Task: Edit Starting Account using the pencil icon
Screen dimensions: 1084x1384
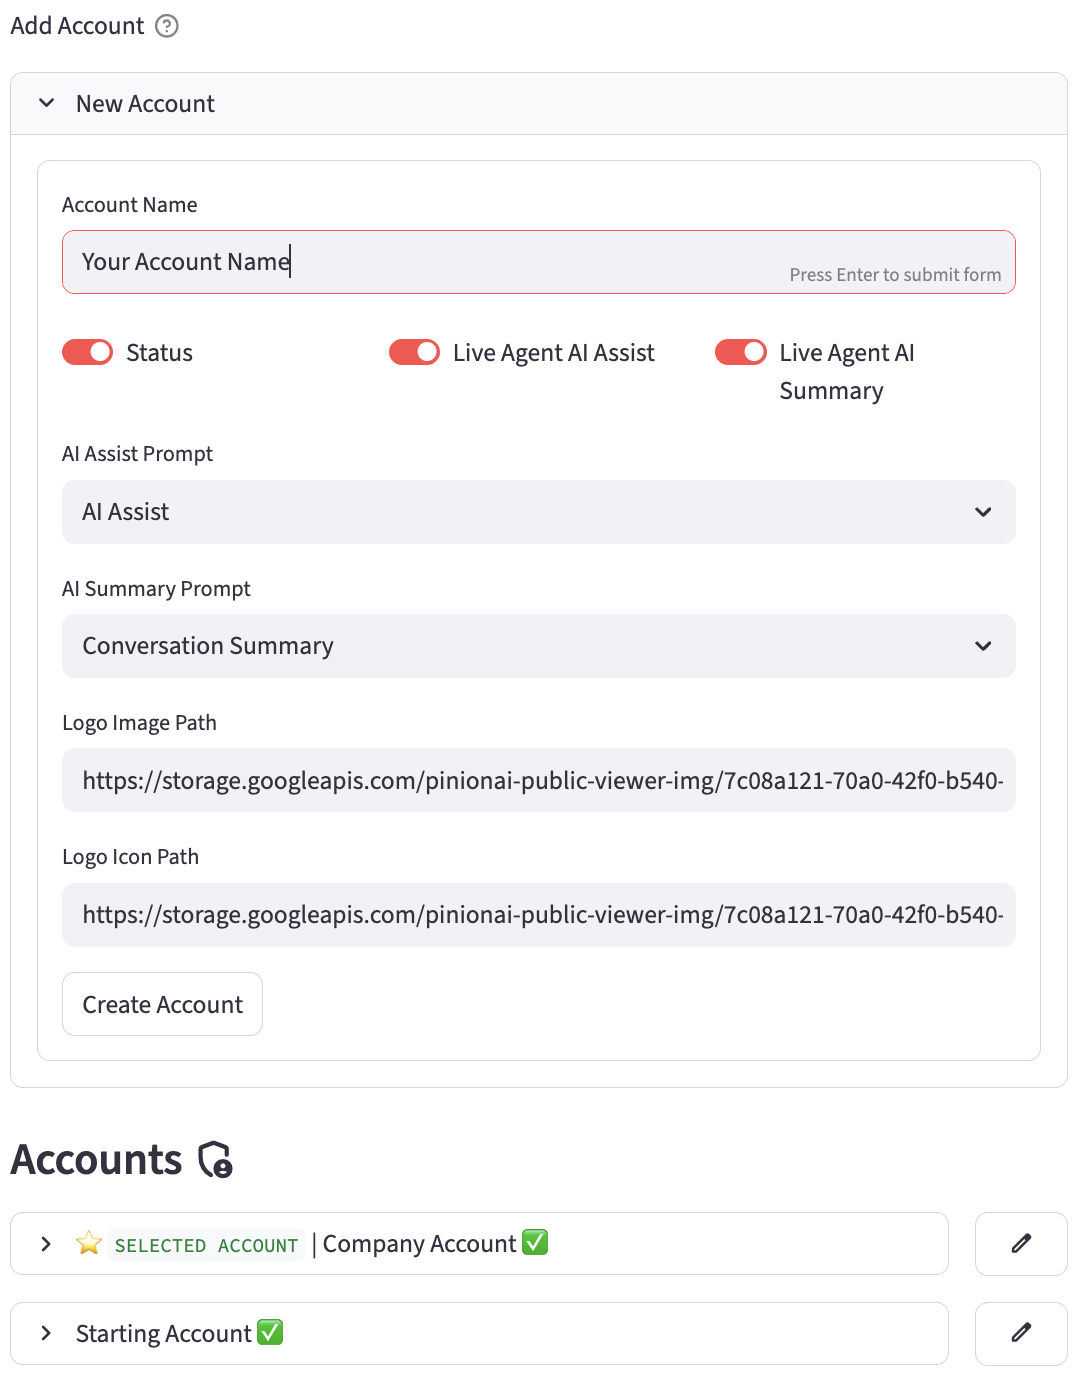Action: [1021, 1333]
